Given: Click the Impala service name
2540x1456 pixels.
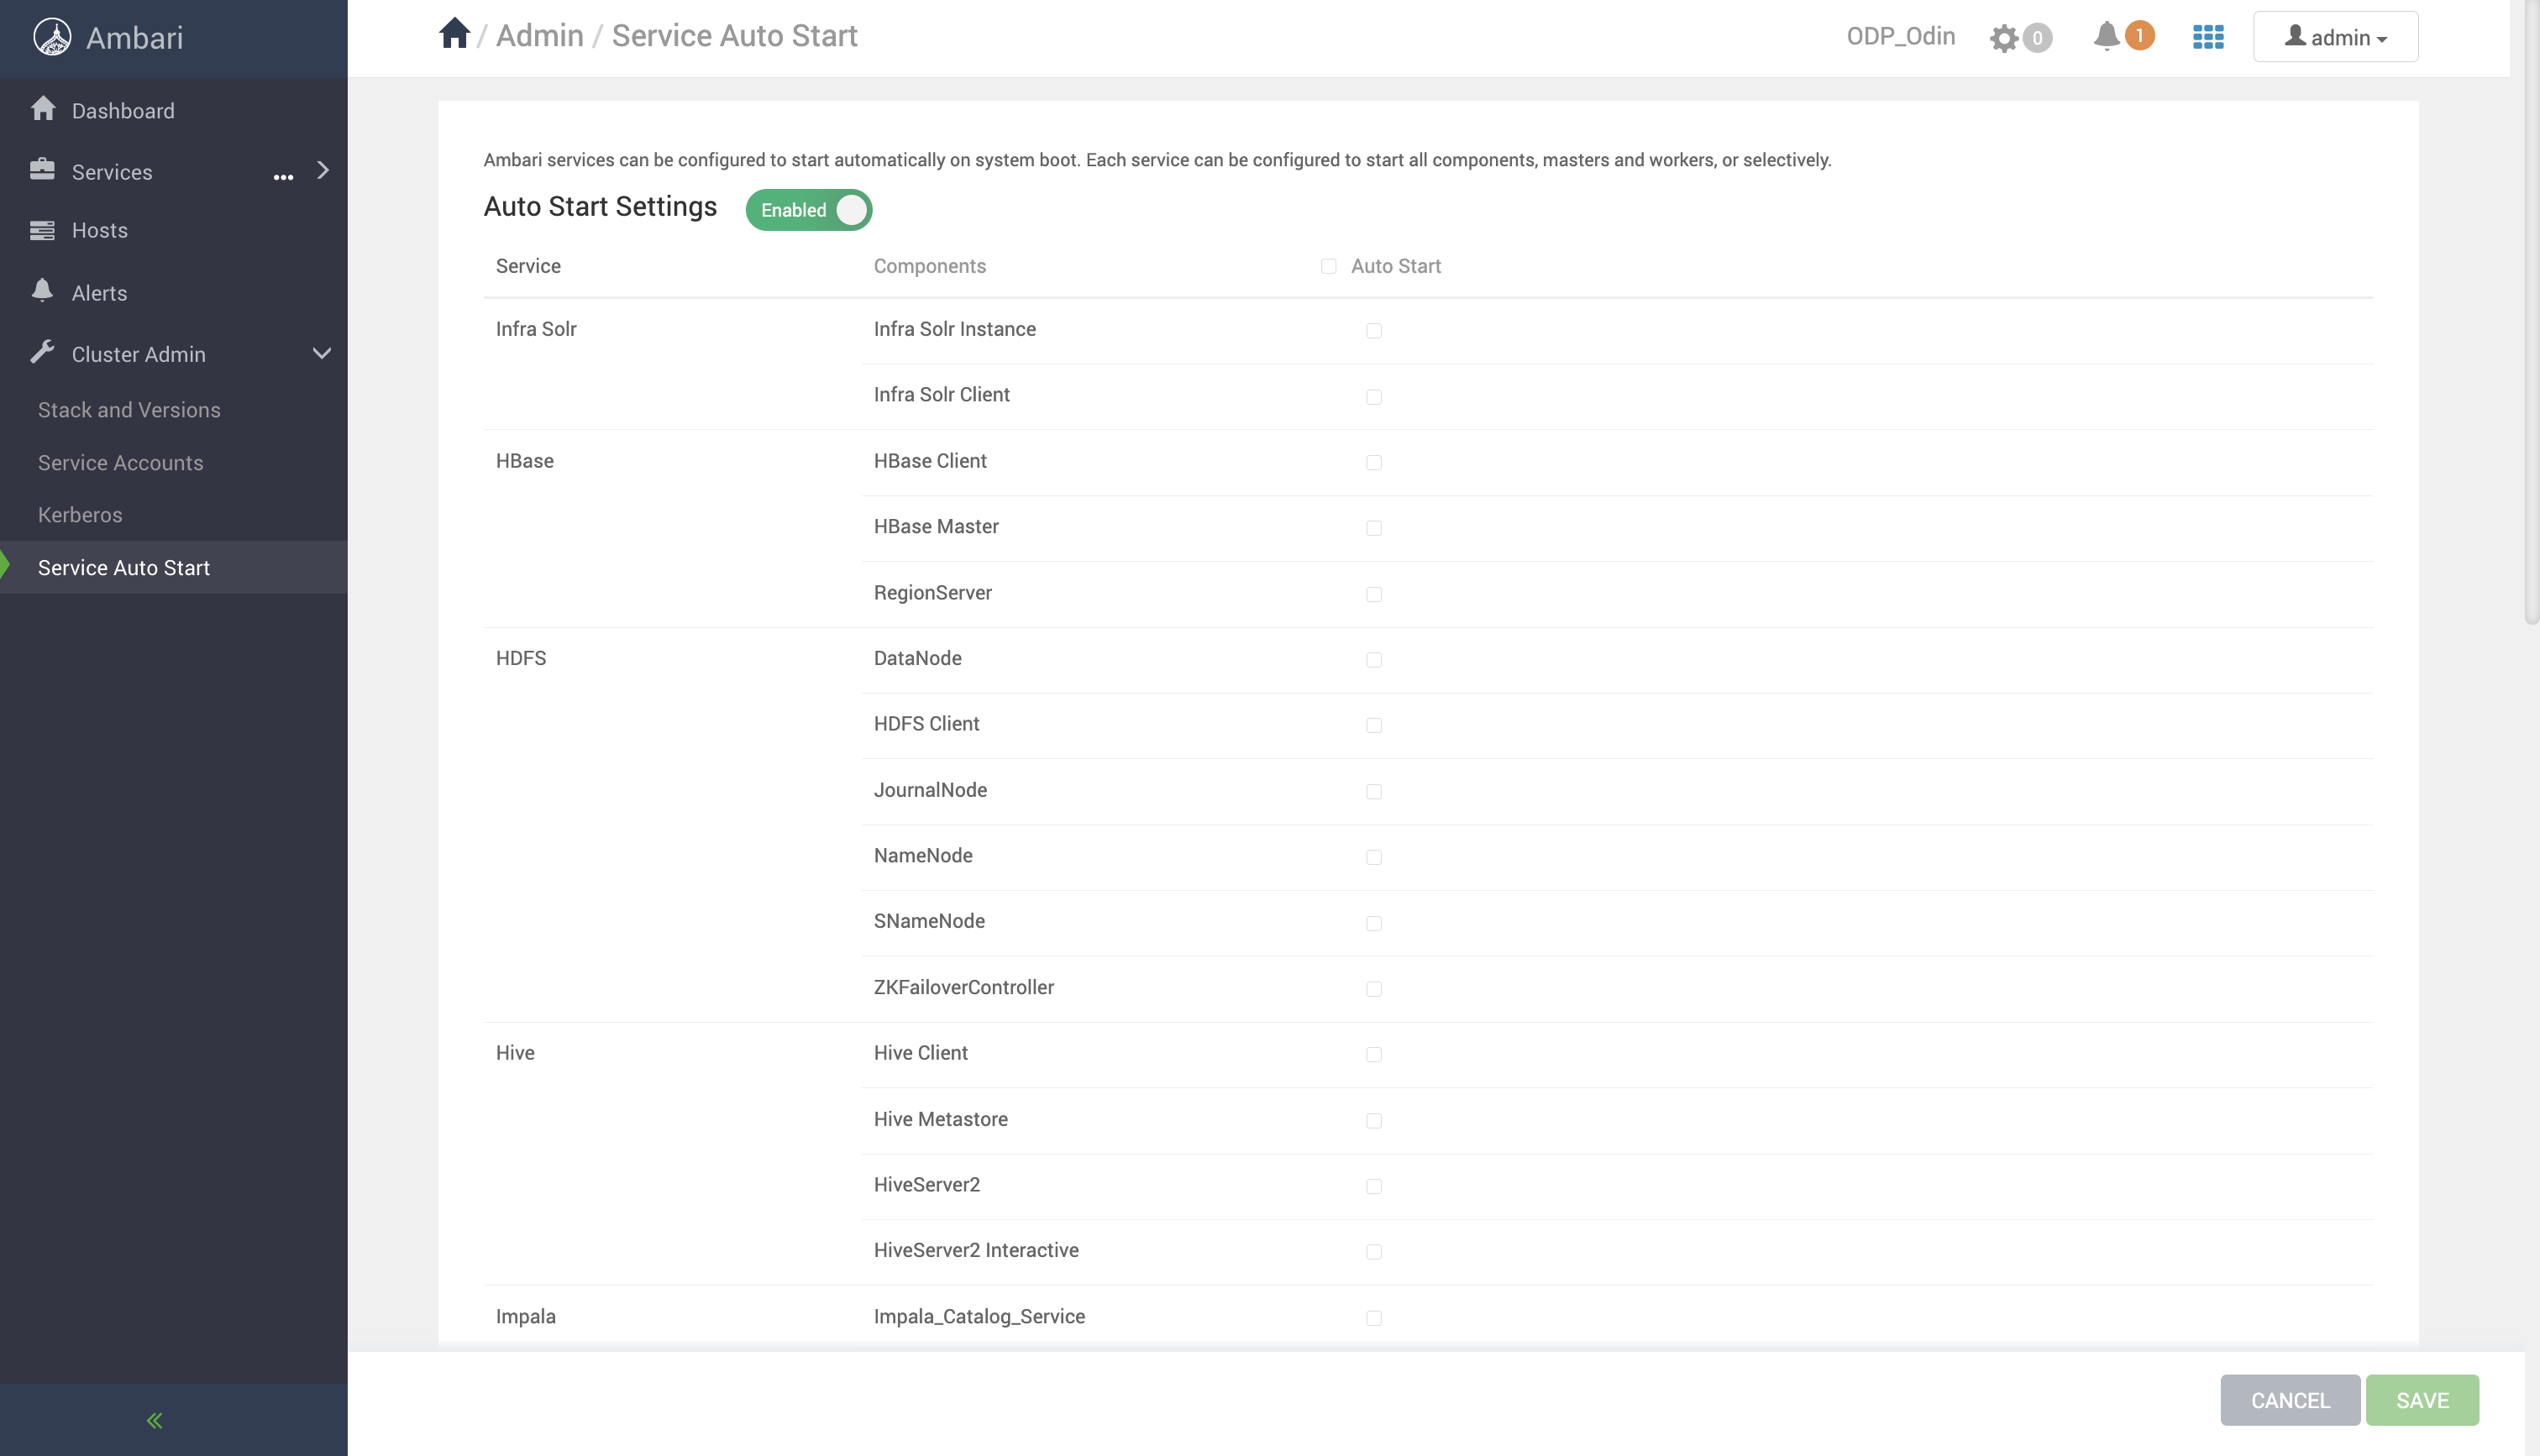Looking at the screenshot, I should coord(526,1317).
